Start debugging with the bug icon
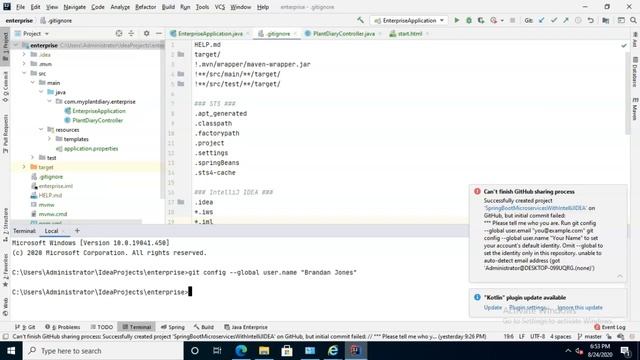The image size is (640, 360). 469,20
